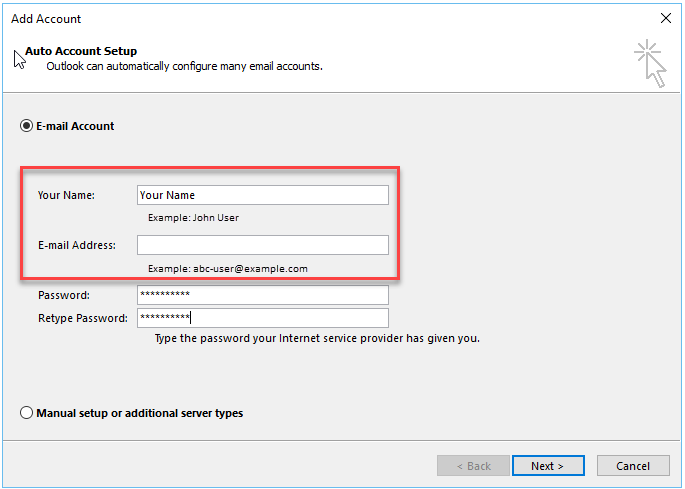685x489 pixels.
Task: Click the "Your Name:" field label
Action: [66, 195]
